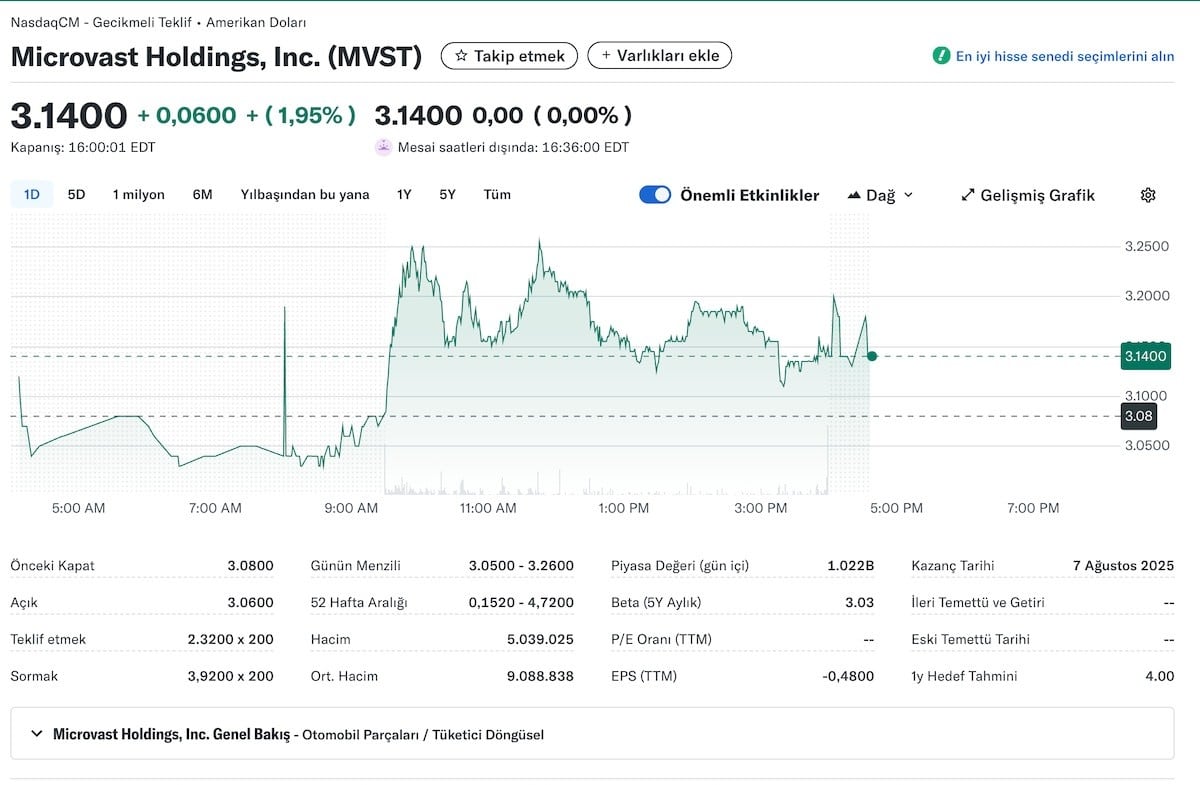Screen dimensions: 1200x785
Task: Click the green end-point dot on chart line
Action: coord(872,356)
